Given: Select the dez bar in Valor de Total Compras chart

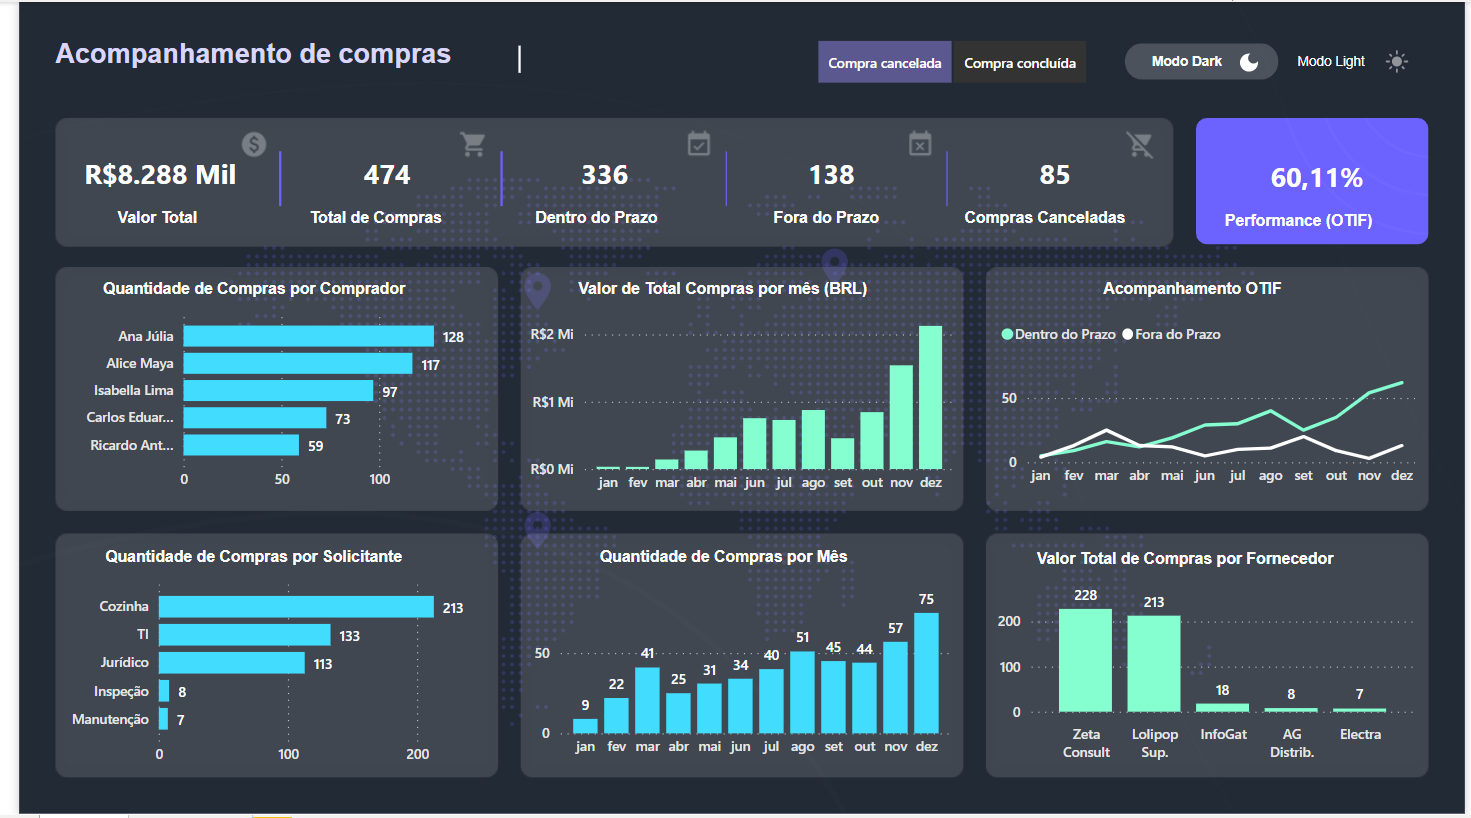Looking at the screenshot, I should (x=931, y=398).
